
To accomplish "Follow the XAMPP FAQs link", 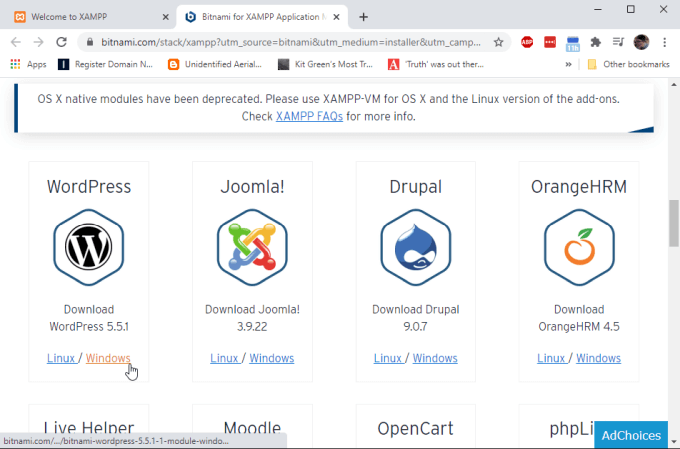I will (x=309, y=116).
